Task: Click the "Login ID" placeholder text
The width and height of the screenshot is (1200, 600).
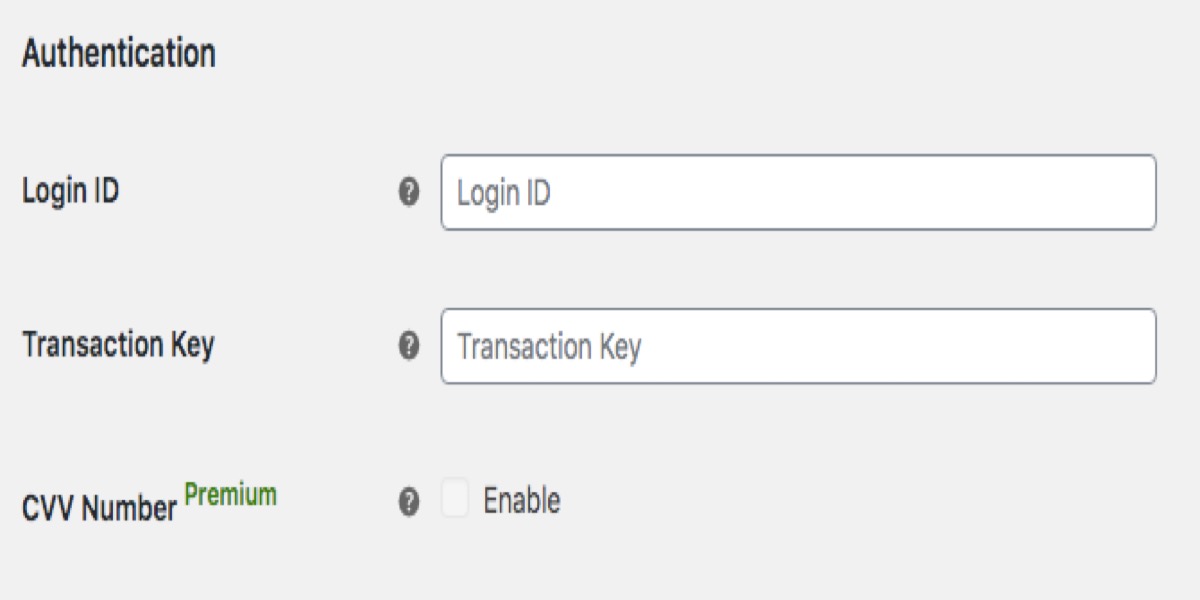Action: coord(504,193)
